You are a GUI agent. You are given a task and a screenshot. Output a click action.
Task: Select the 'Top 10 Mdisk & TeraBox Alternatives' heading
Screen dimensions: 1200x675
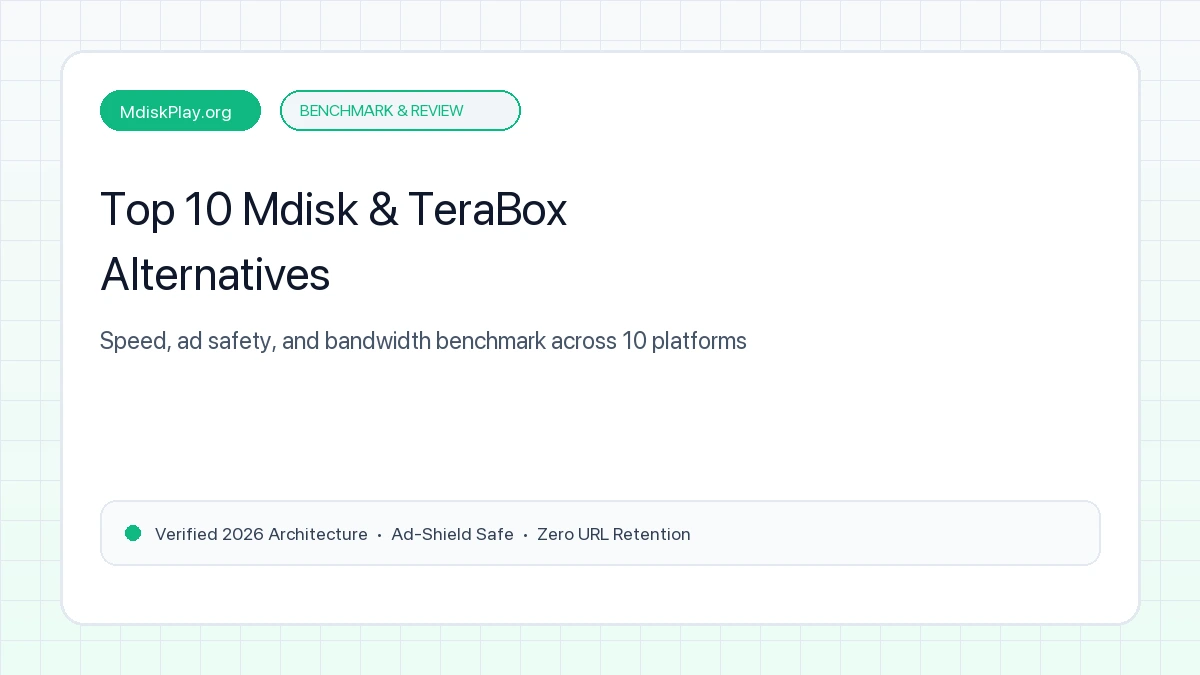click(x=334, y=241)
